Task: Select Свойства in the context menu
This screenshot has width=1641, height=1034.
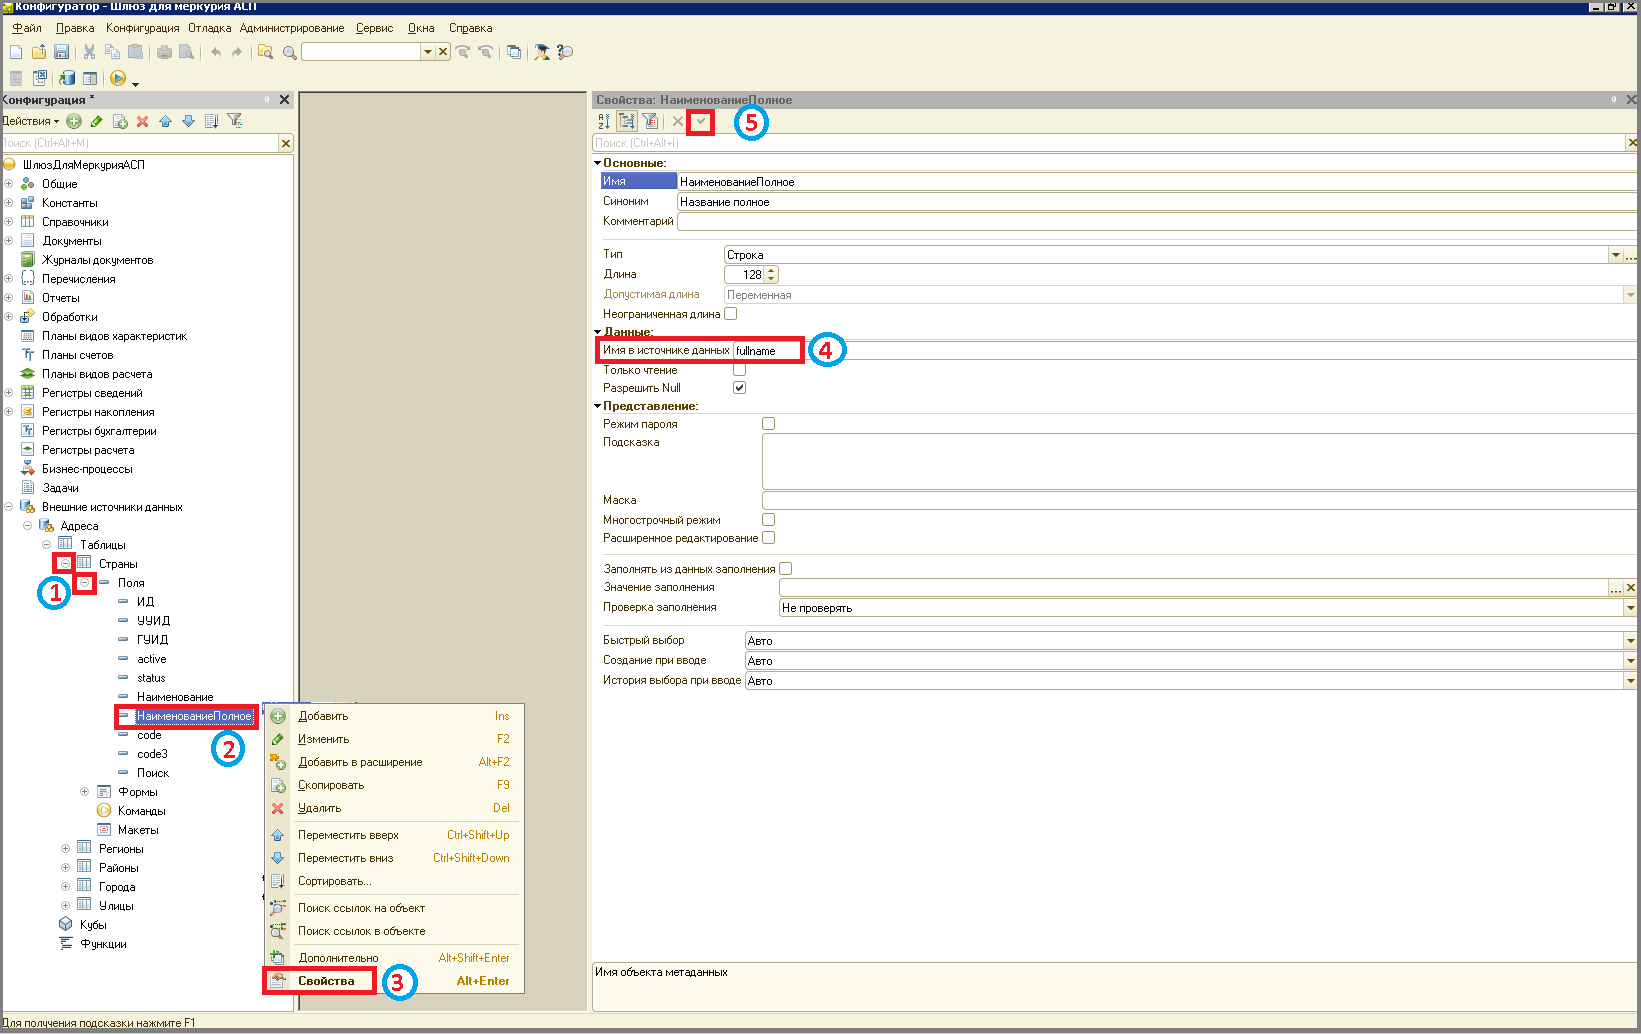Action: [x=326, y=981]
